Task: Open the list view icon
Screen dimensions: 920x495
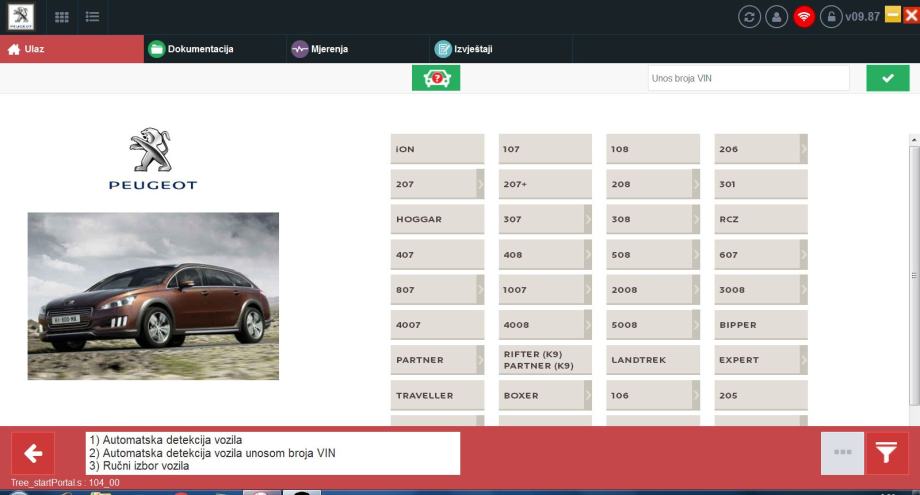Action: pos(92,16)
